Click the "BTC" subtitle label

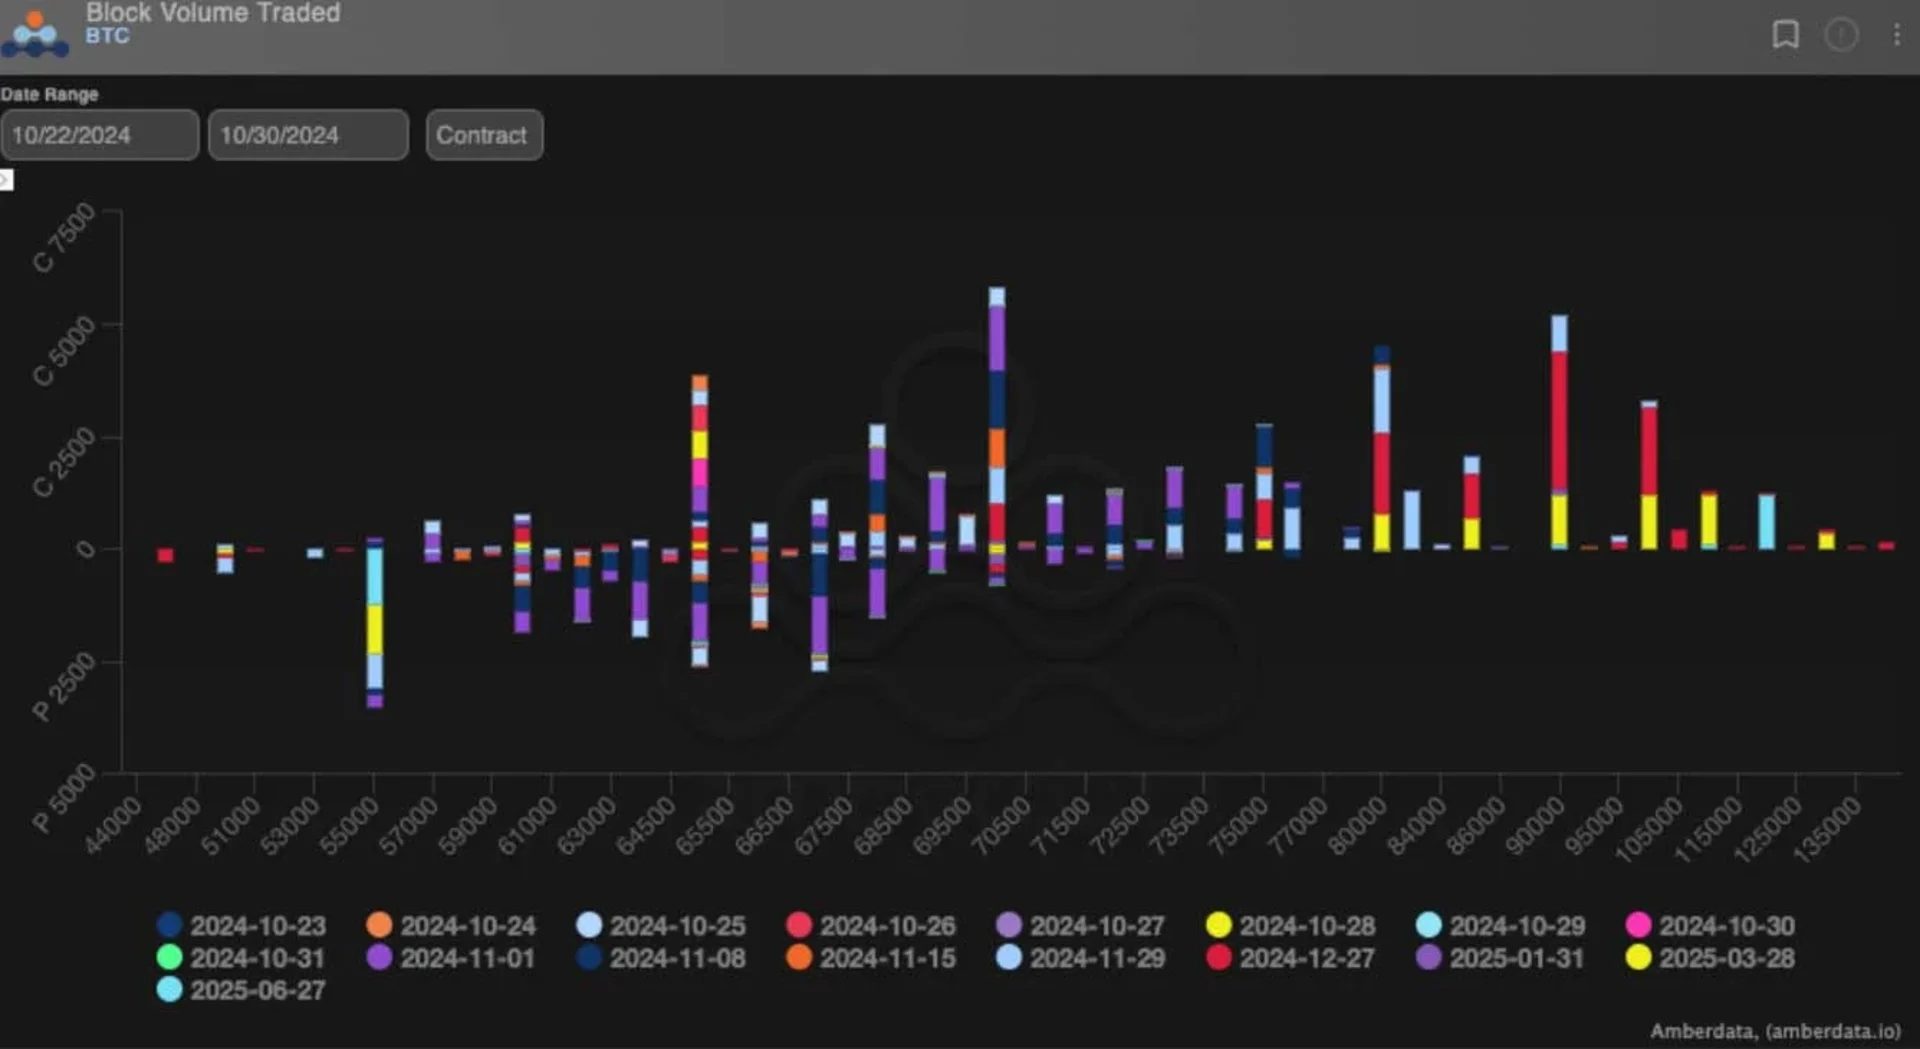point(107,36)
